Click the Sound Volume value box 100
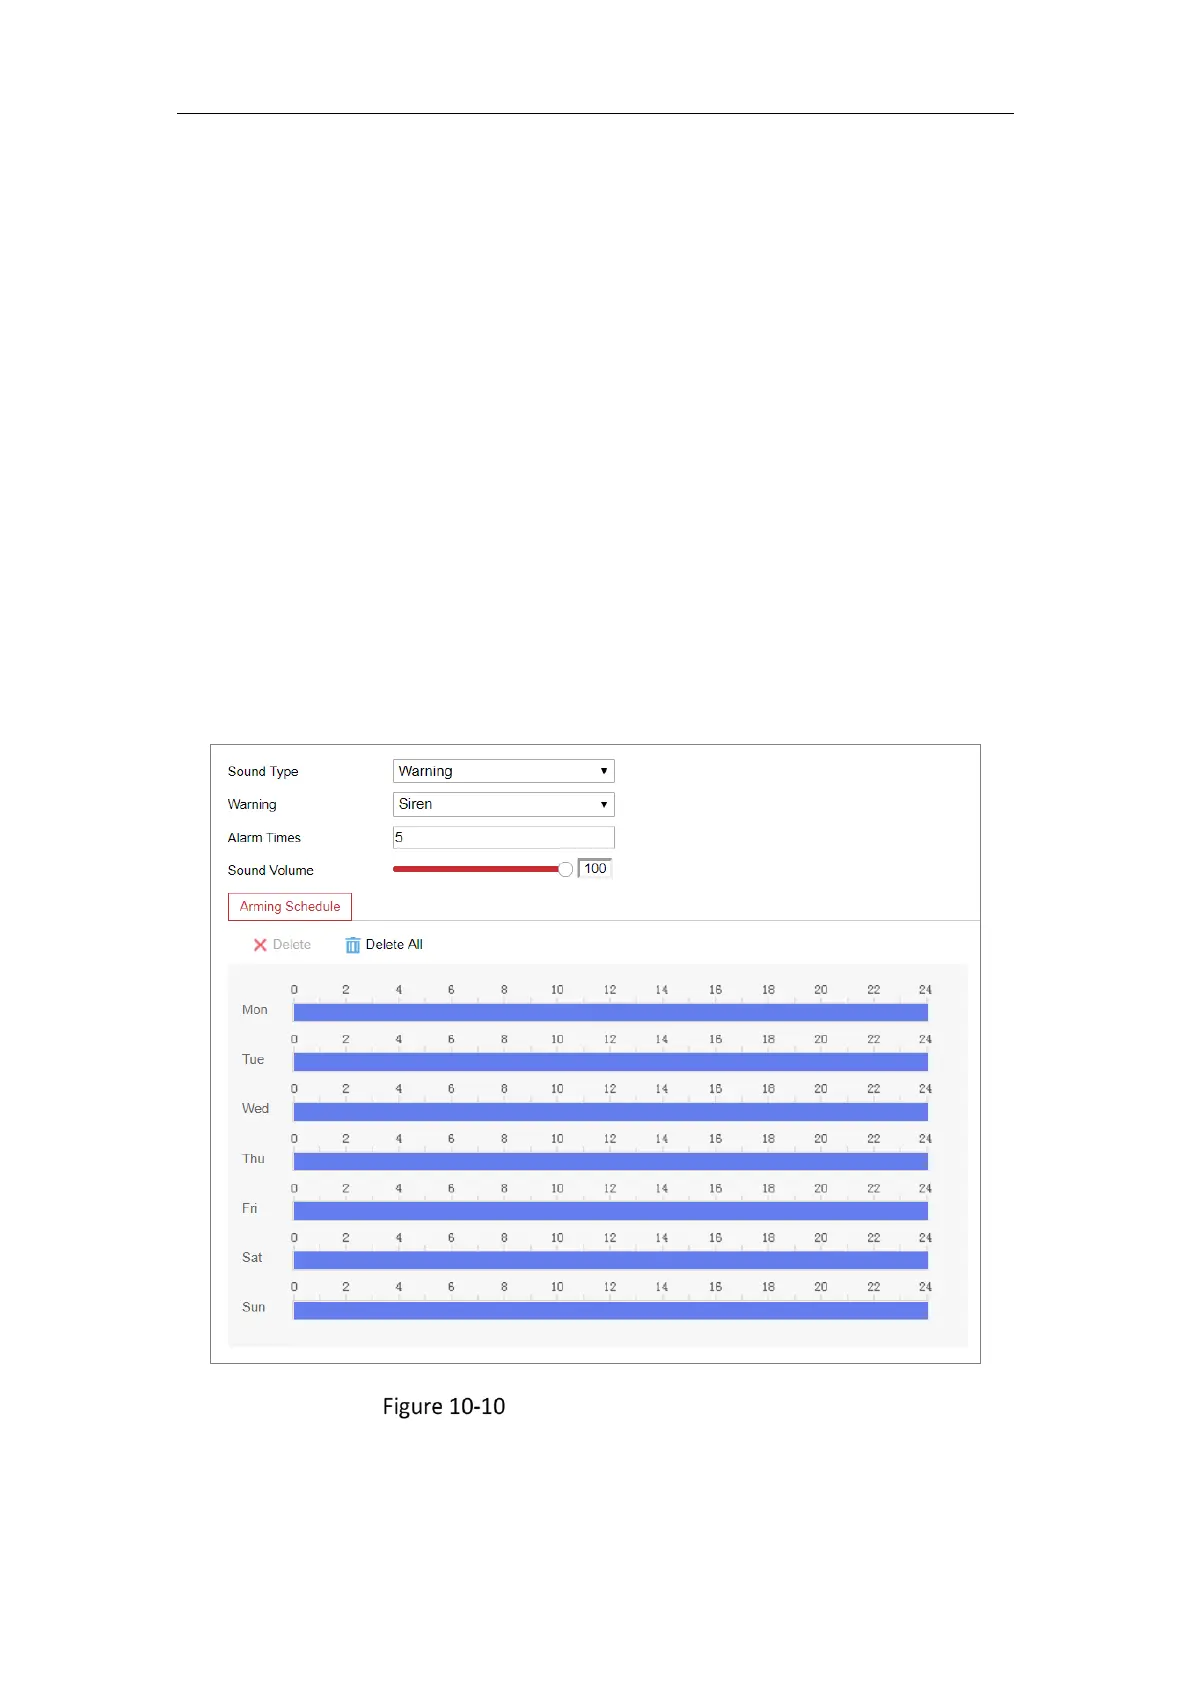This screenshot has width=1190, height=1684. [595, 868]
